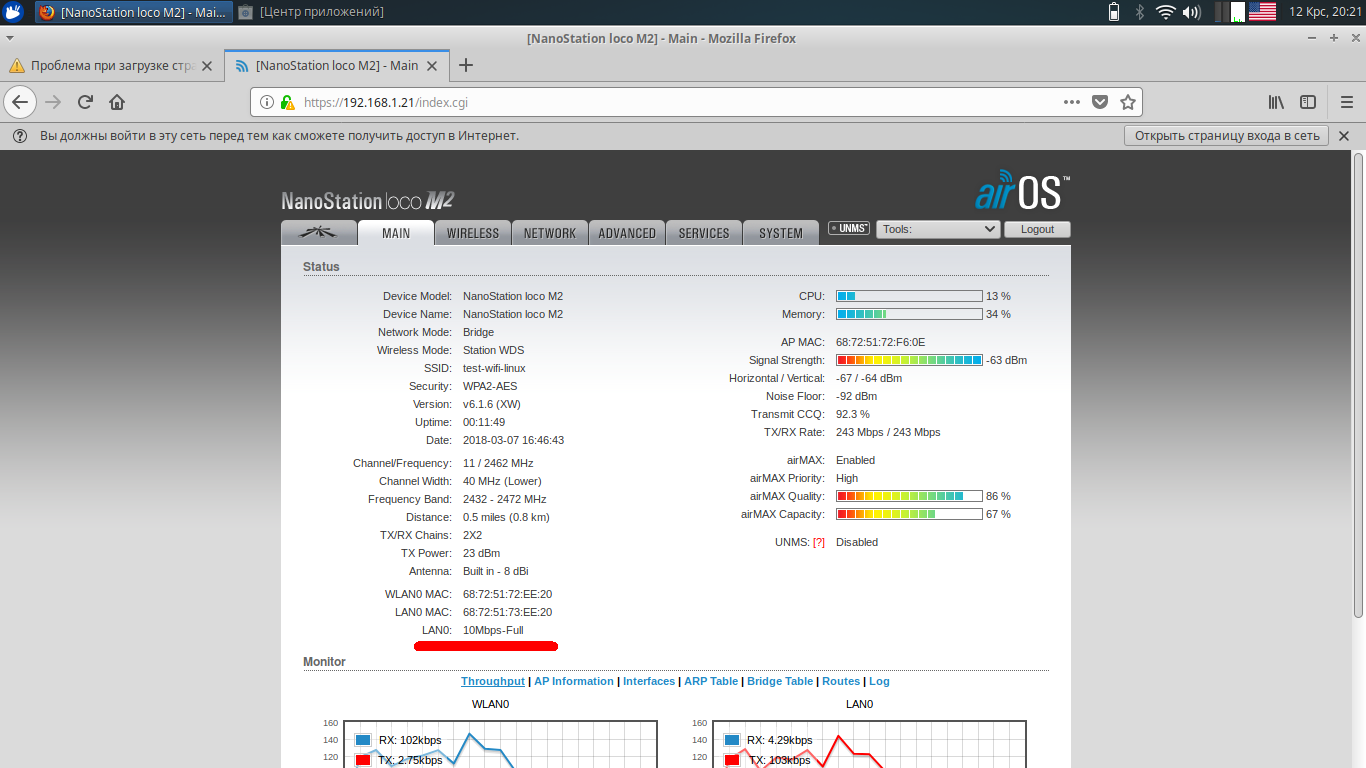Click the Logout button
This screenshot has height=768, width=1366.
(1037, 229)
